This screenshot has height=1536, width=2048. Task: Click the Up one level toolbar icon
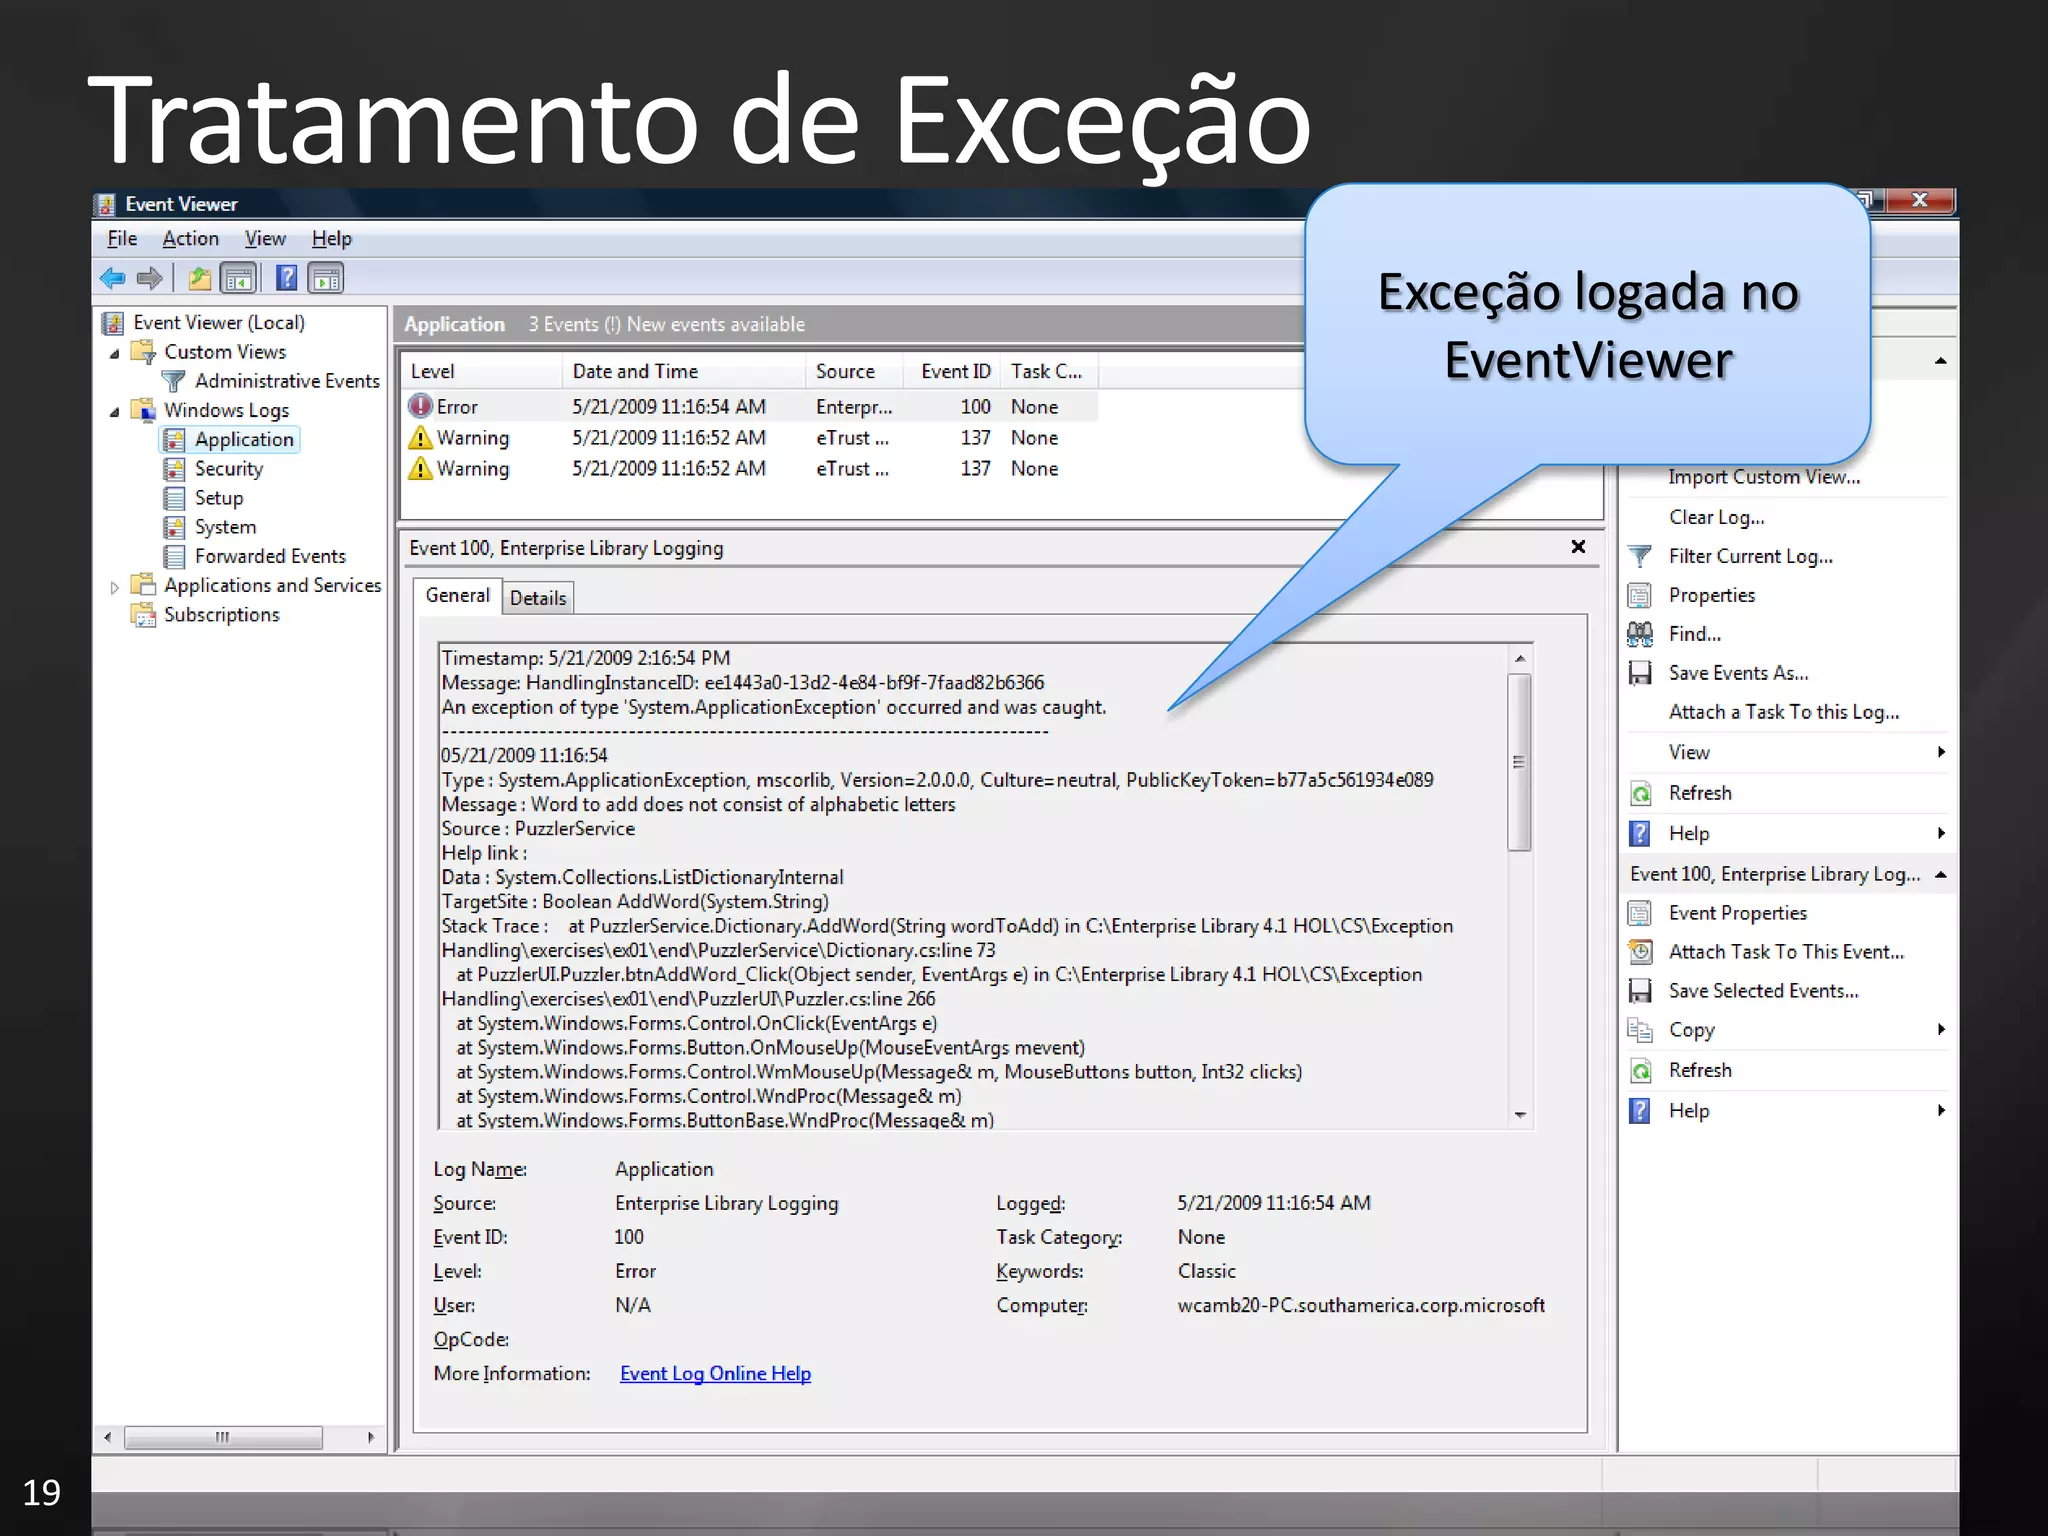point(200,278)
